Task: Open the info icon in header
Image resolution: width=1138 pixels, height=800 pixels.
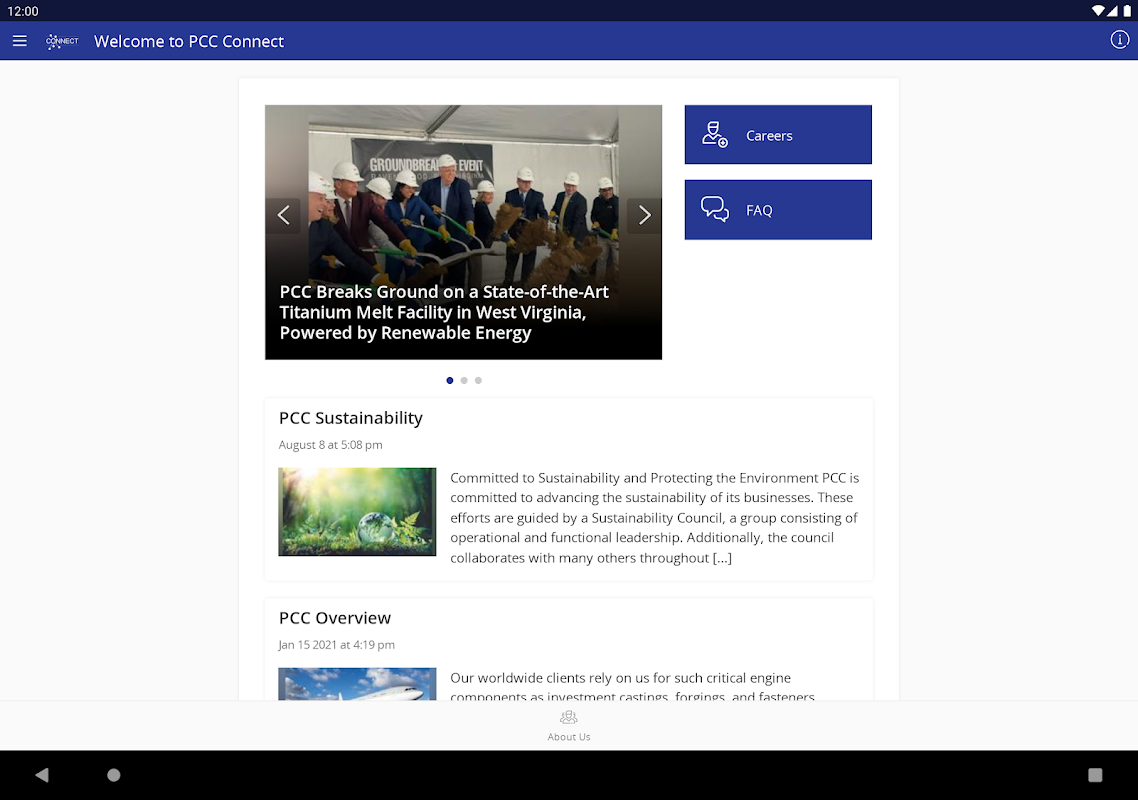Action: (x=1119, y=40)
